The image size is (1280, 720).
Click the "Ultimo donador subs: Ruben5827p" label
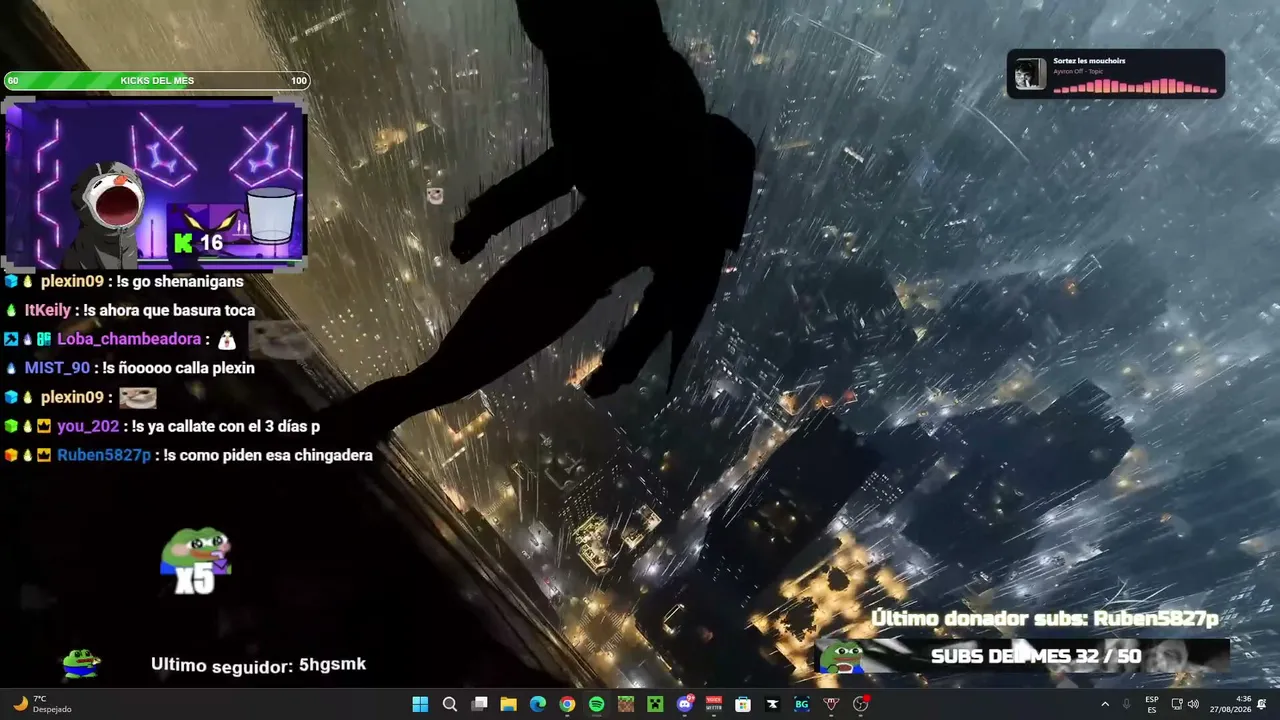click(x=1045, y=619)
